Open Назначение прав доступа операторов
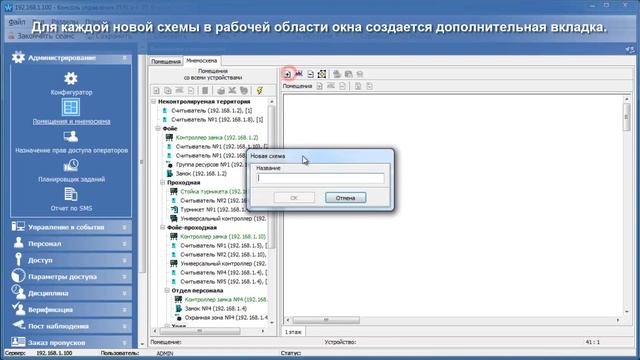 tap(71, 136)
